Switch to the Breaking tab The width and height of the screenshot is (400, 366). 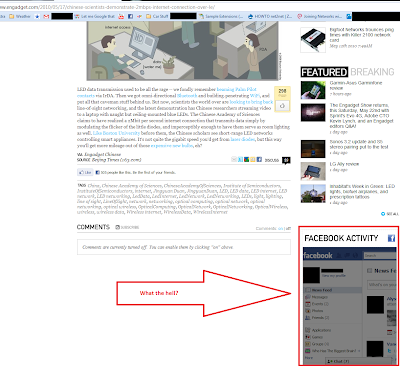372,72
